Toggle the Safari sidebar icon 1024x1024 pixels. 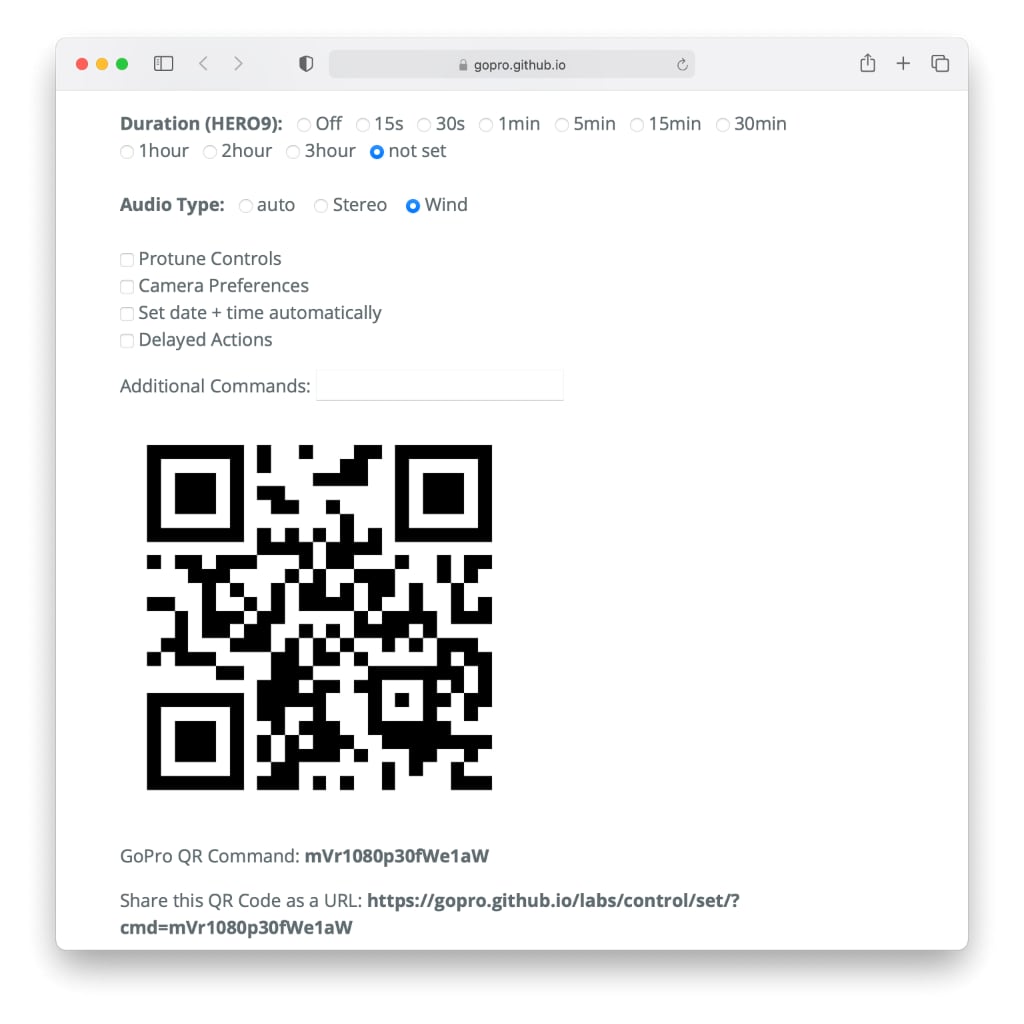coord(163,63)
